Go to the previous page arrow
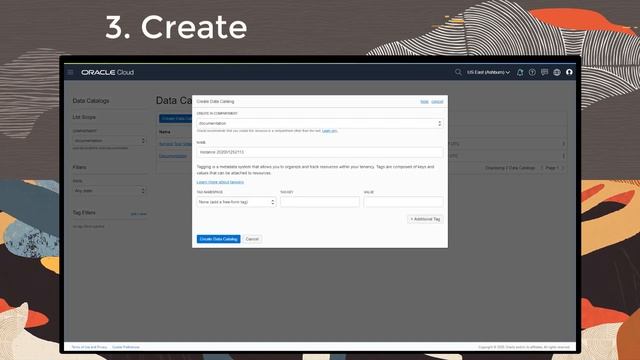The height and width of the screenshot is (360, 640). click(542, 168)
